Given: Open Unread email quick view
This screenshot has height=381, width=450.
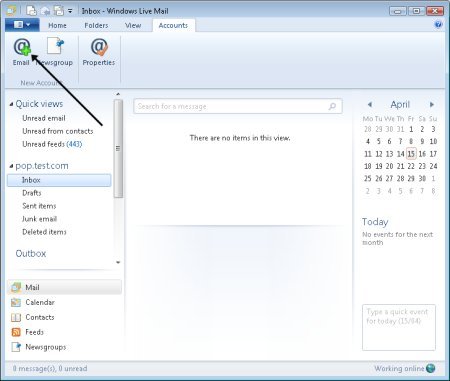Looking at the screenshot, I should pos(44,118).
